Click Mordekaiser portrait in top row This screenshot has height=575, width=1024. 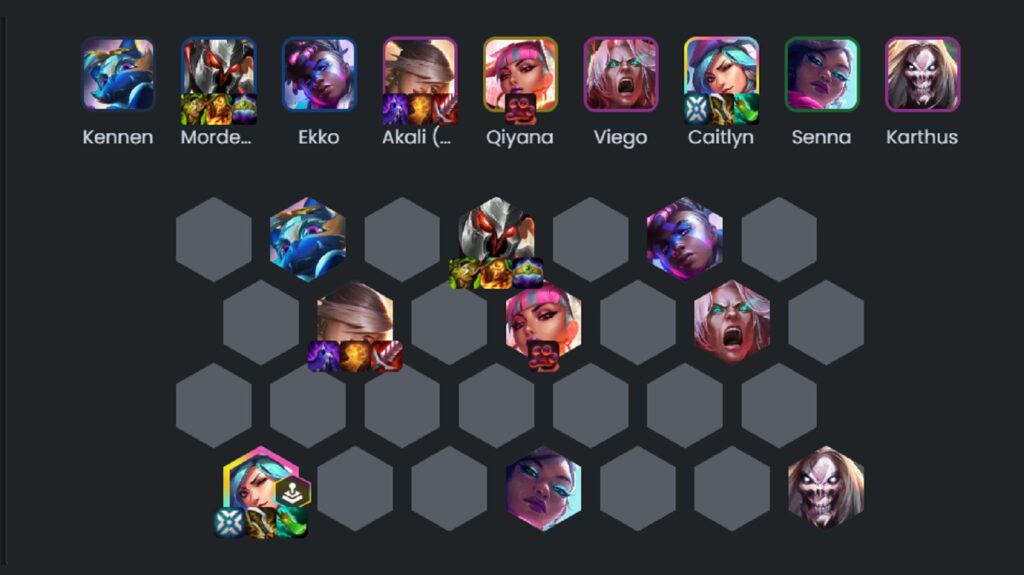219,74
